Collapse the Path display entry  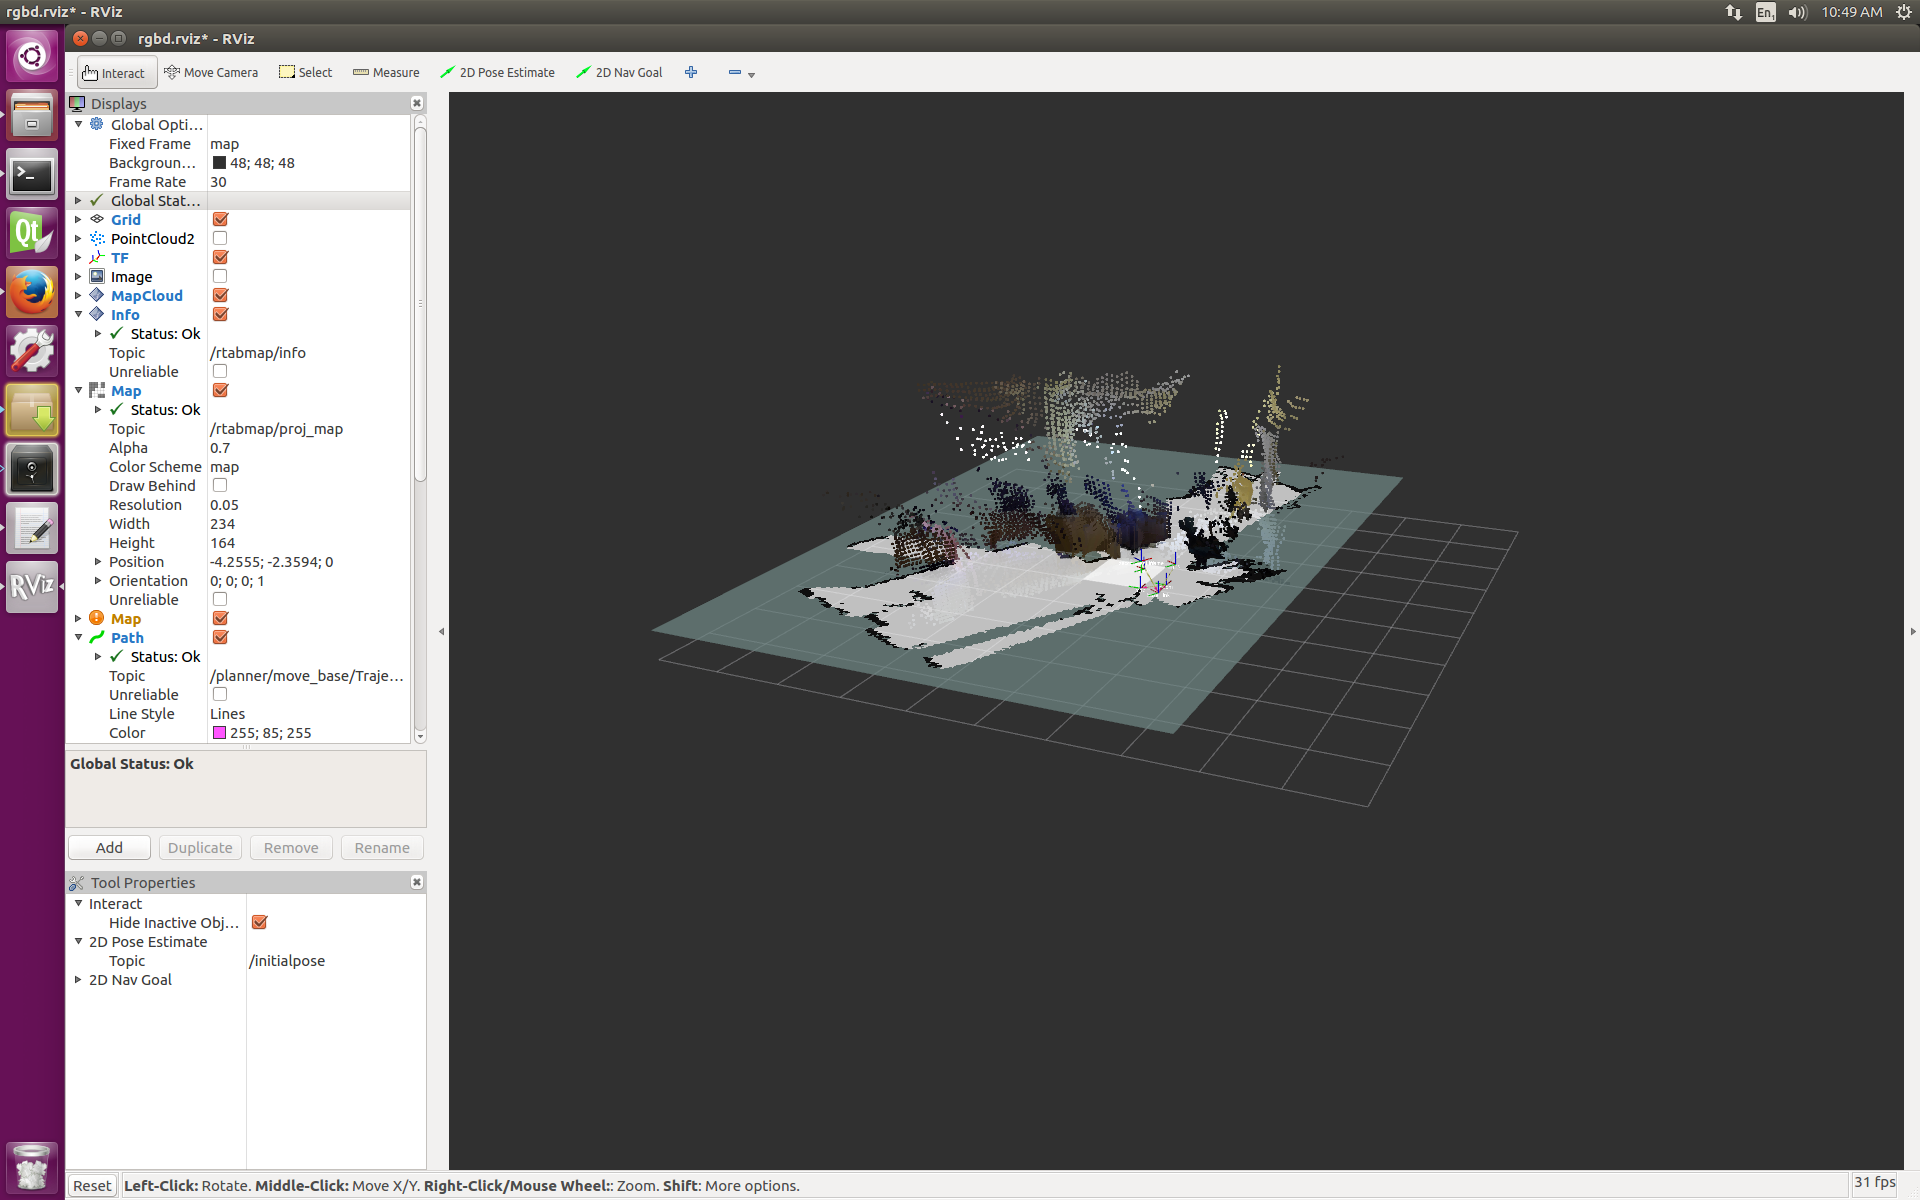tap(78, 638)
